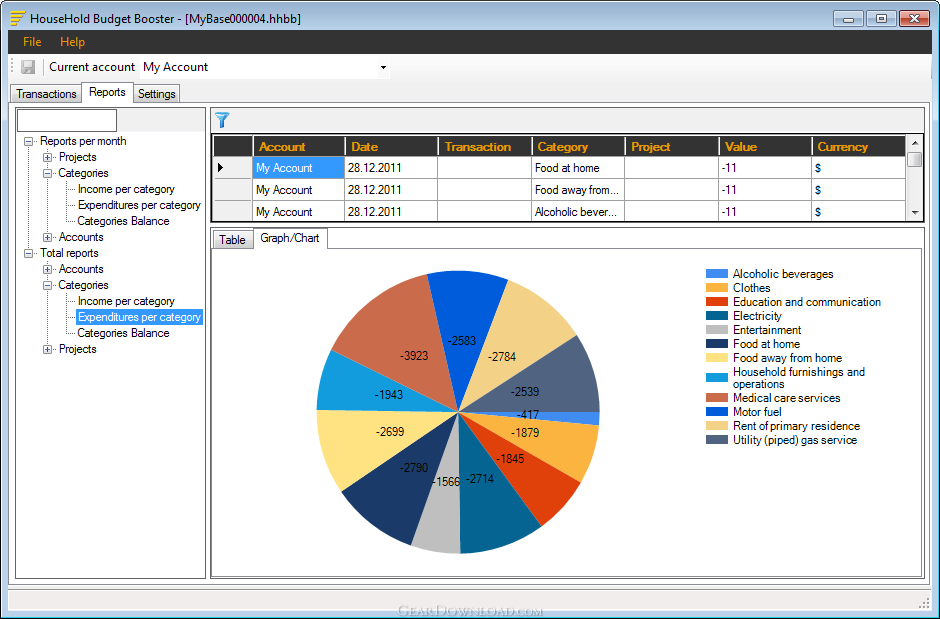940x619 pixels.
Task: Collapse Categories under Total reports
Action: coord(47,286)
